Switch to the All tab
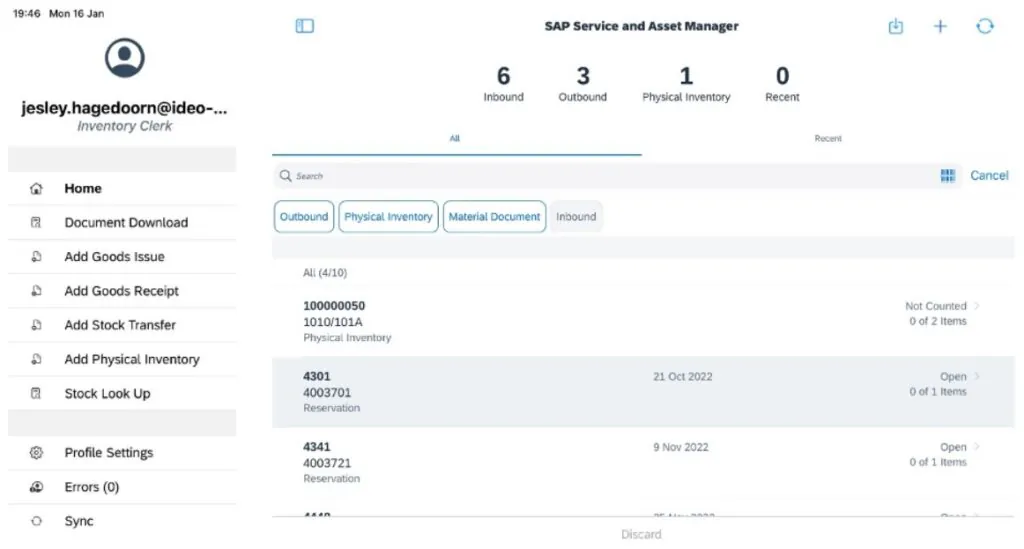 pyautogui.click(x=456, y=138)
